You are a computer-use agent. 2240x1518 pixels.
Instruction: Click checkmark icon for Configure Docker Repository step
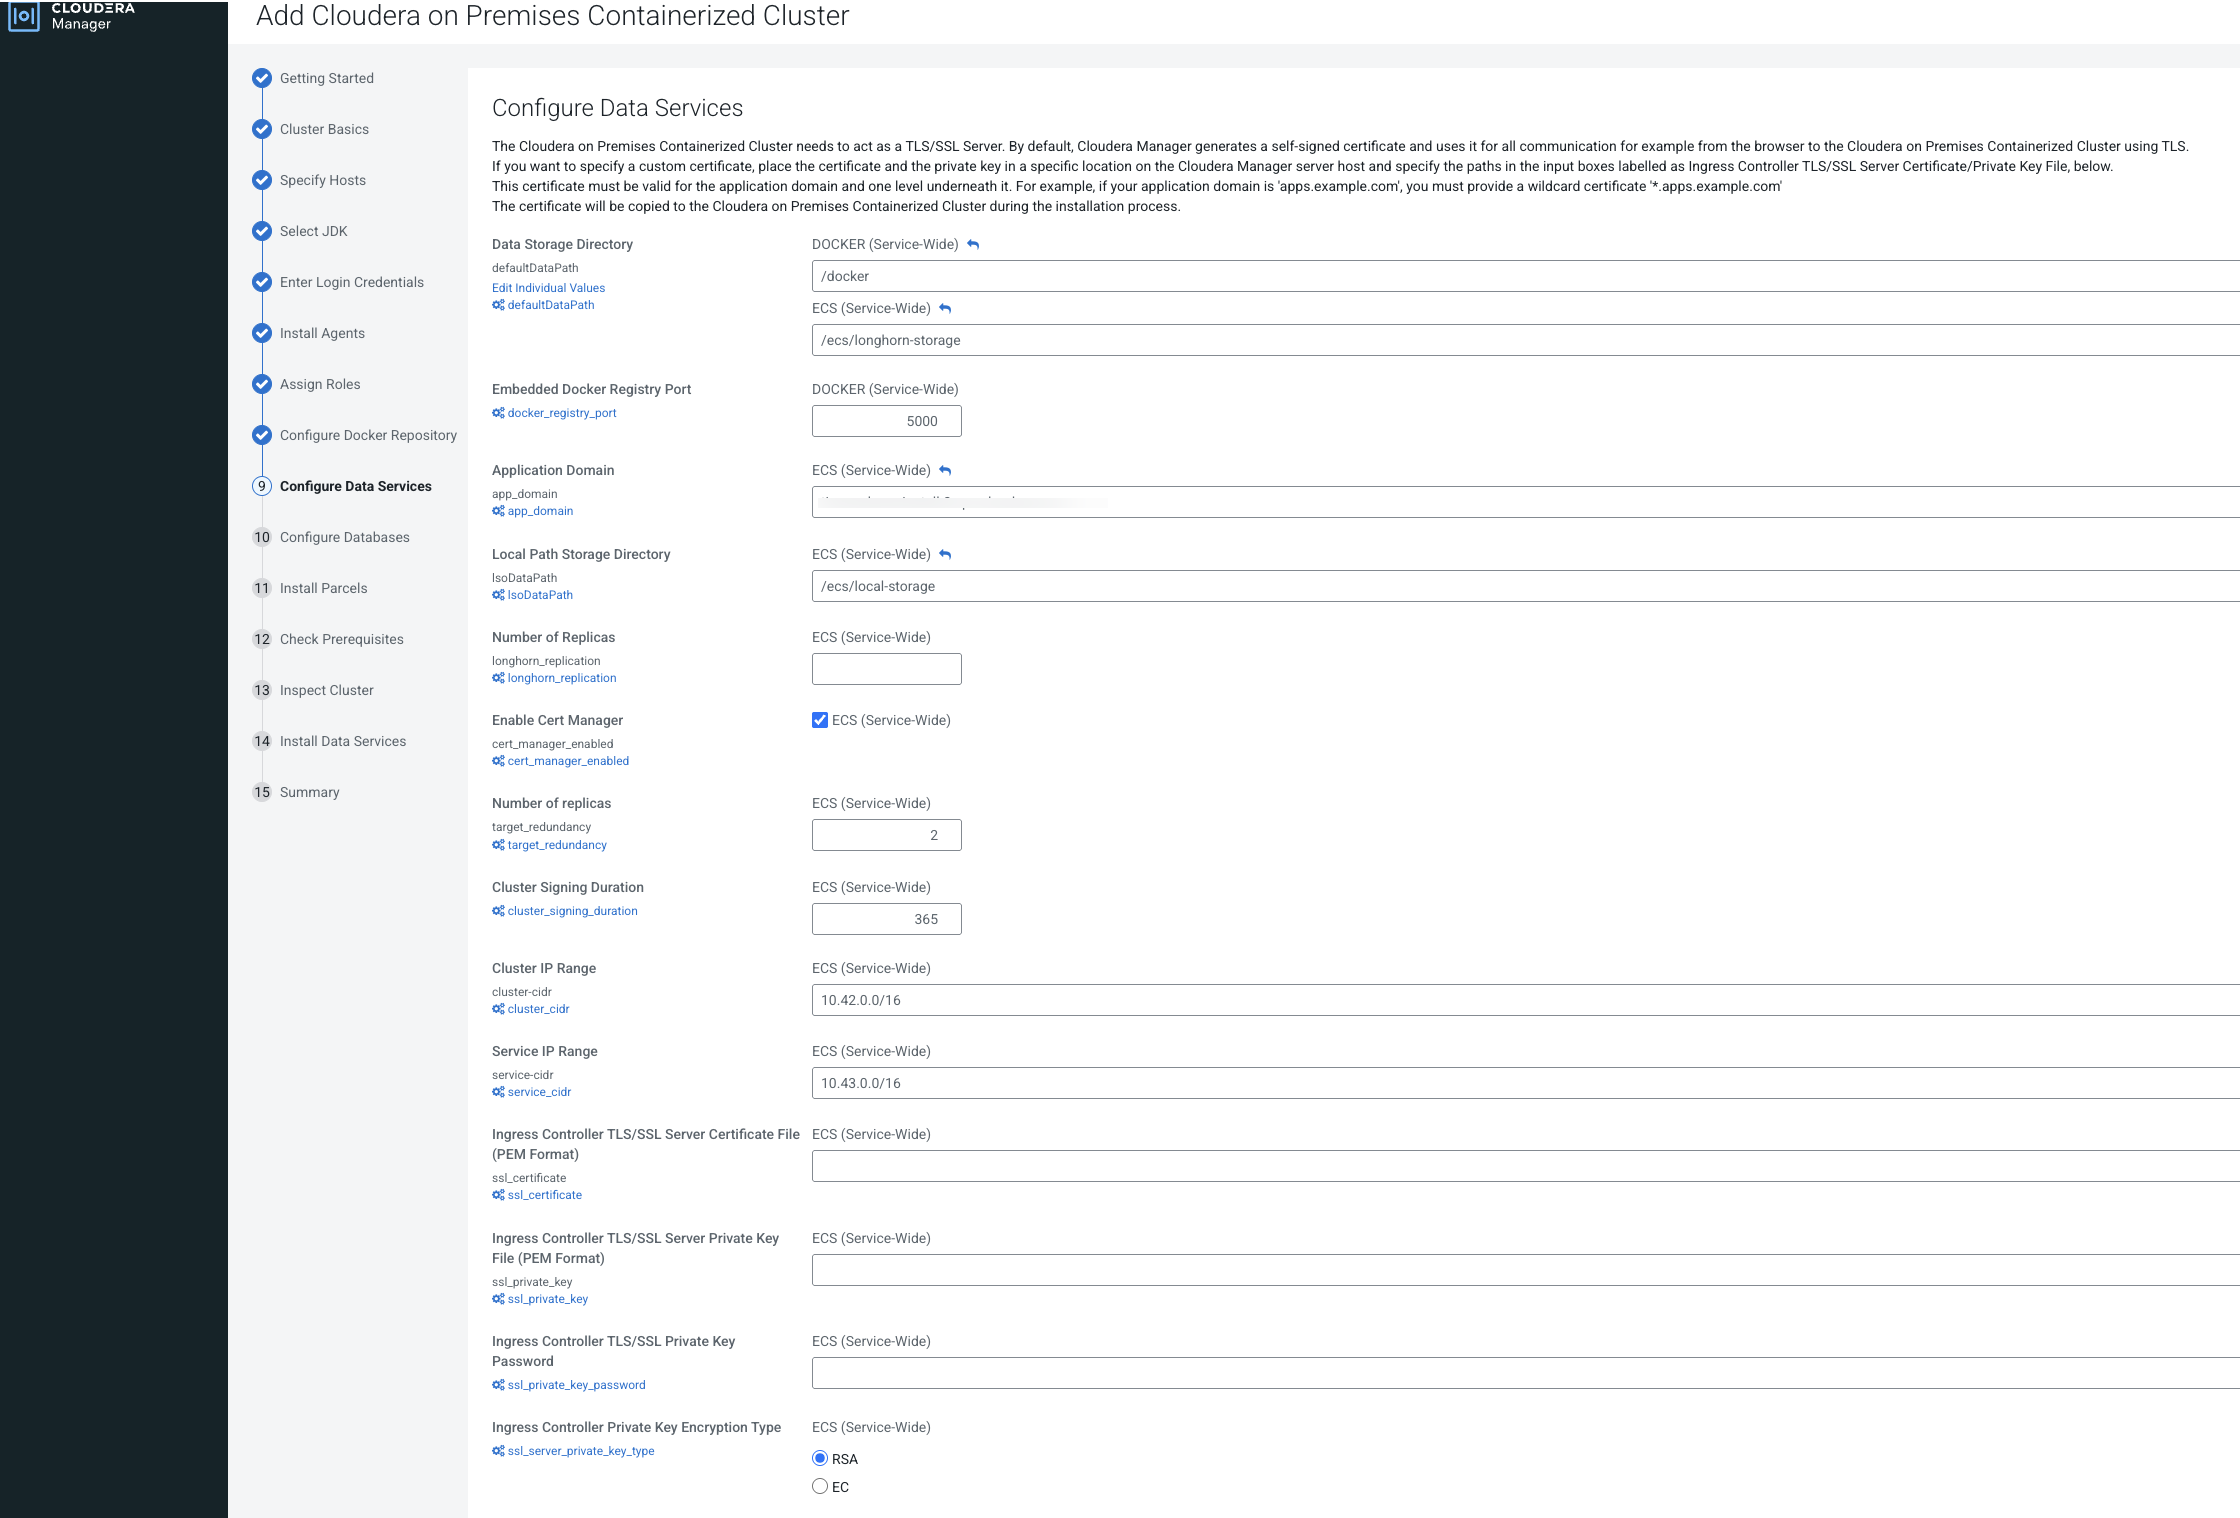tap(262, 435)
